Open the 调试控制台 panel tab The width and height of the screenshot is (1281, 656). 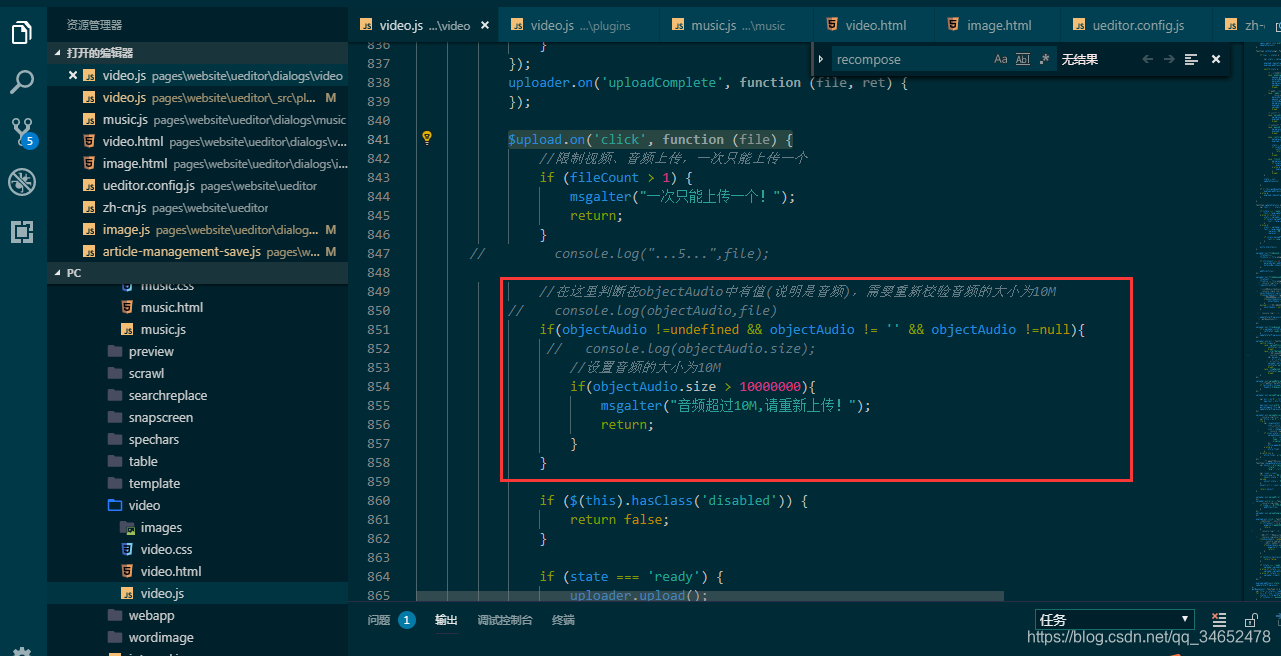point(505,620)
